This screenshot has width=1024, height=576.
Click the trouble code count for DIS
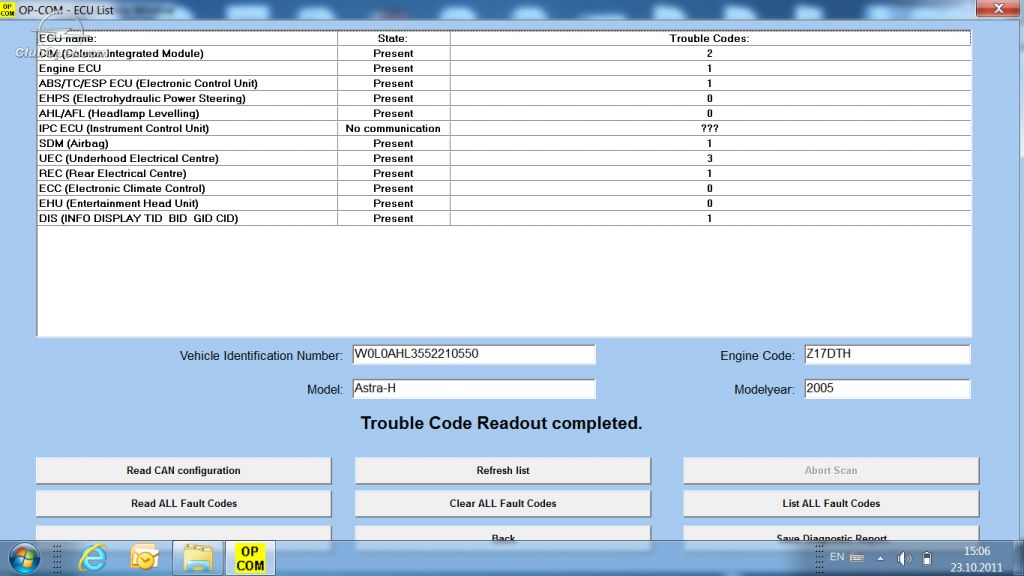(x=710, y=219)
